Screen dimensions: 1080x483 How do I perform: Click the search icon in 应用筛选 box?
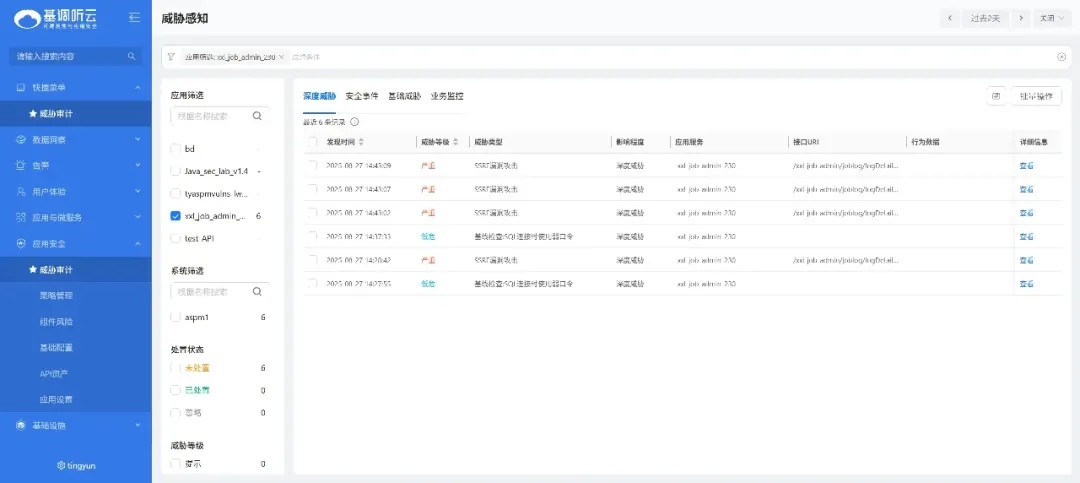click(x=257, y=116)
